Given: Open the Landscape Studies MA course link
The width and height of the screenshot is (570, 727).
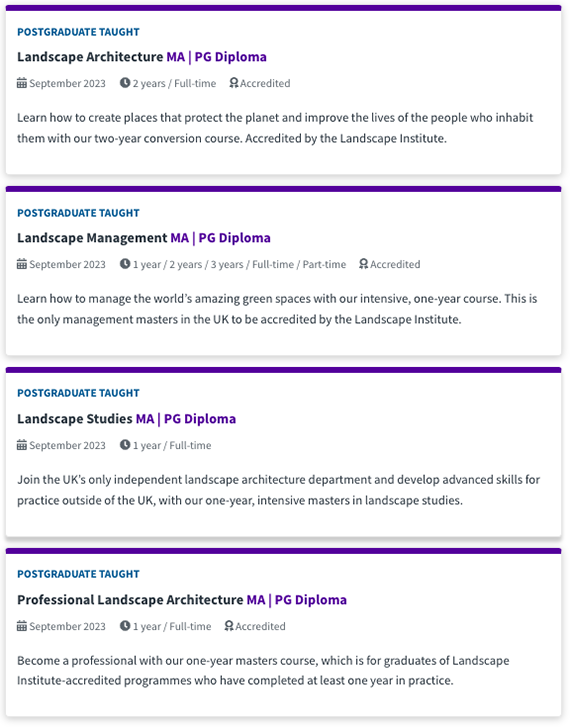Looking at the screenshot, I should pyautogui.click(x=127, y=419).
